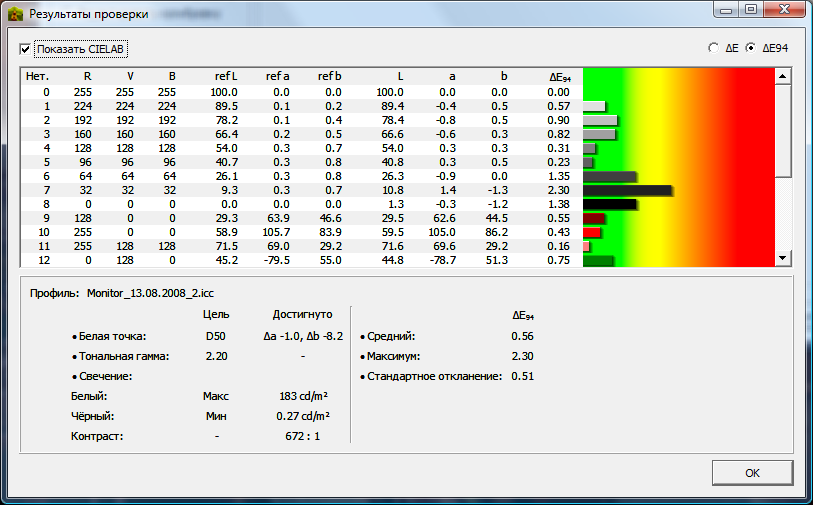
Task: Close the Результаты проверки window
Action: coord(782,11)
